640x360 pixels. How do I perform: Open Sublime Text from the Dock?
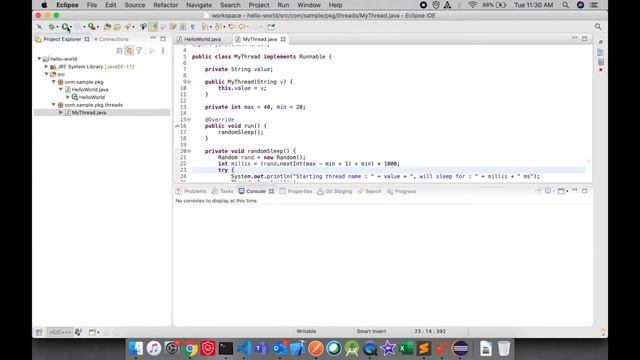tap(424, 349)
